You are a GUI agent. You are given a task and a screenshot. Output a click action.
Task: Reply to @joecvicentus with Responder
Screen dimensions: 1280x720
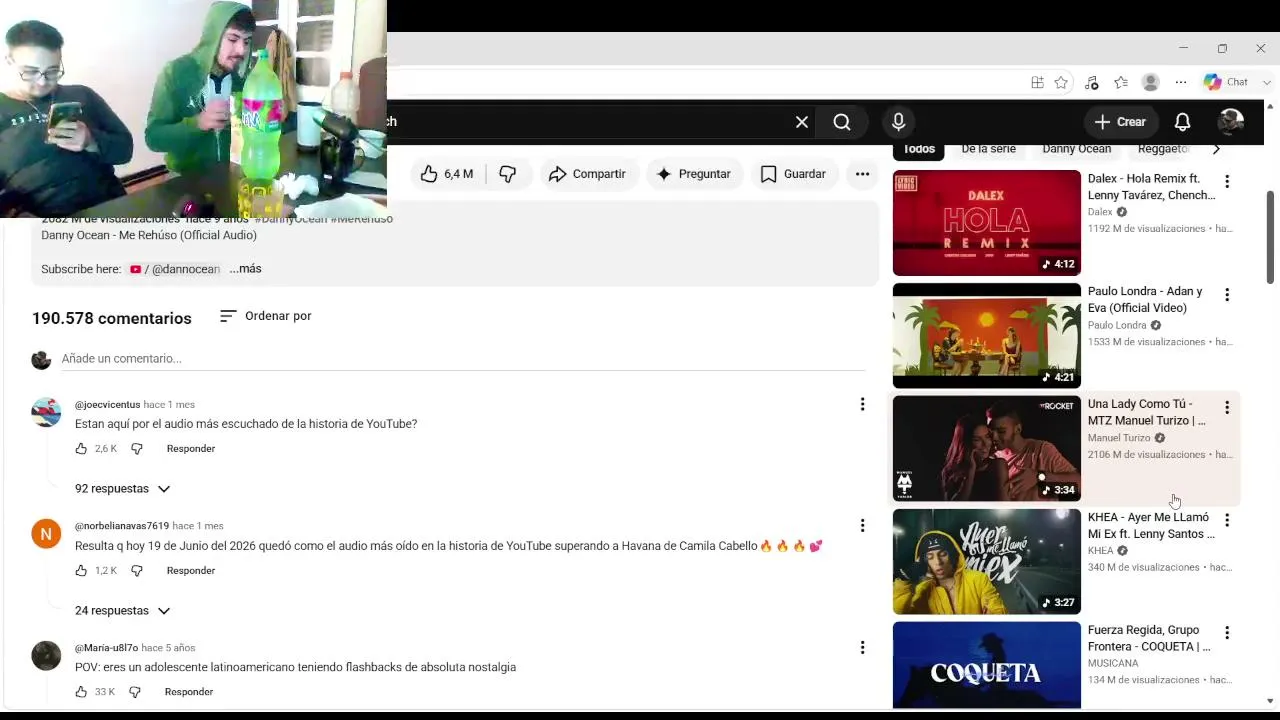coord(191,449)
